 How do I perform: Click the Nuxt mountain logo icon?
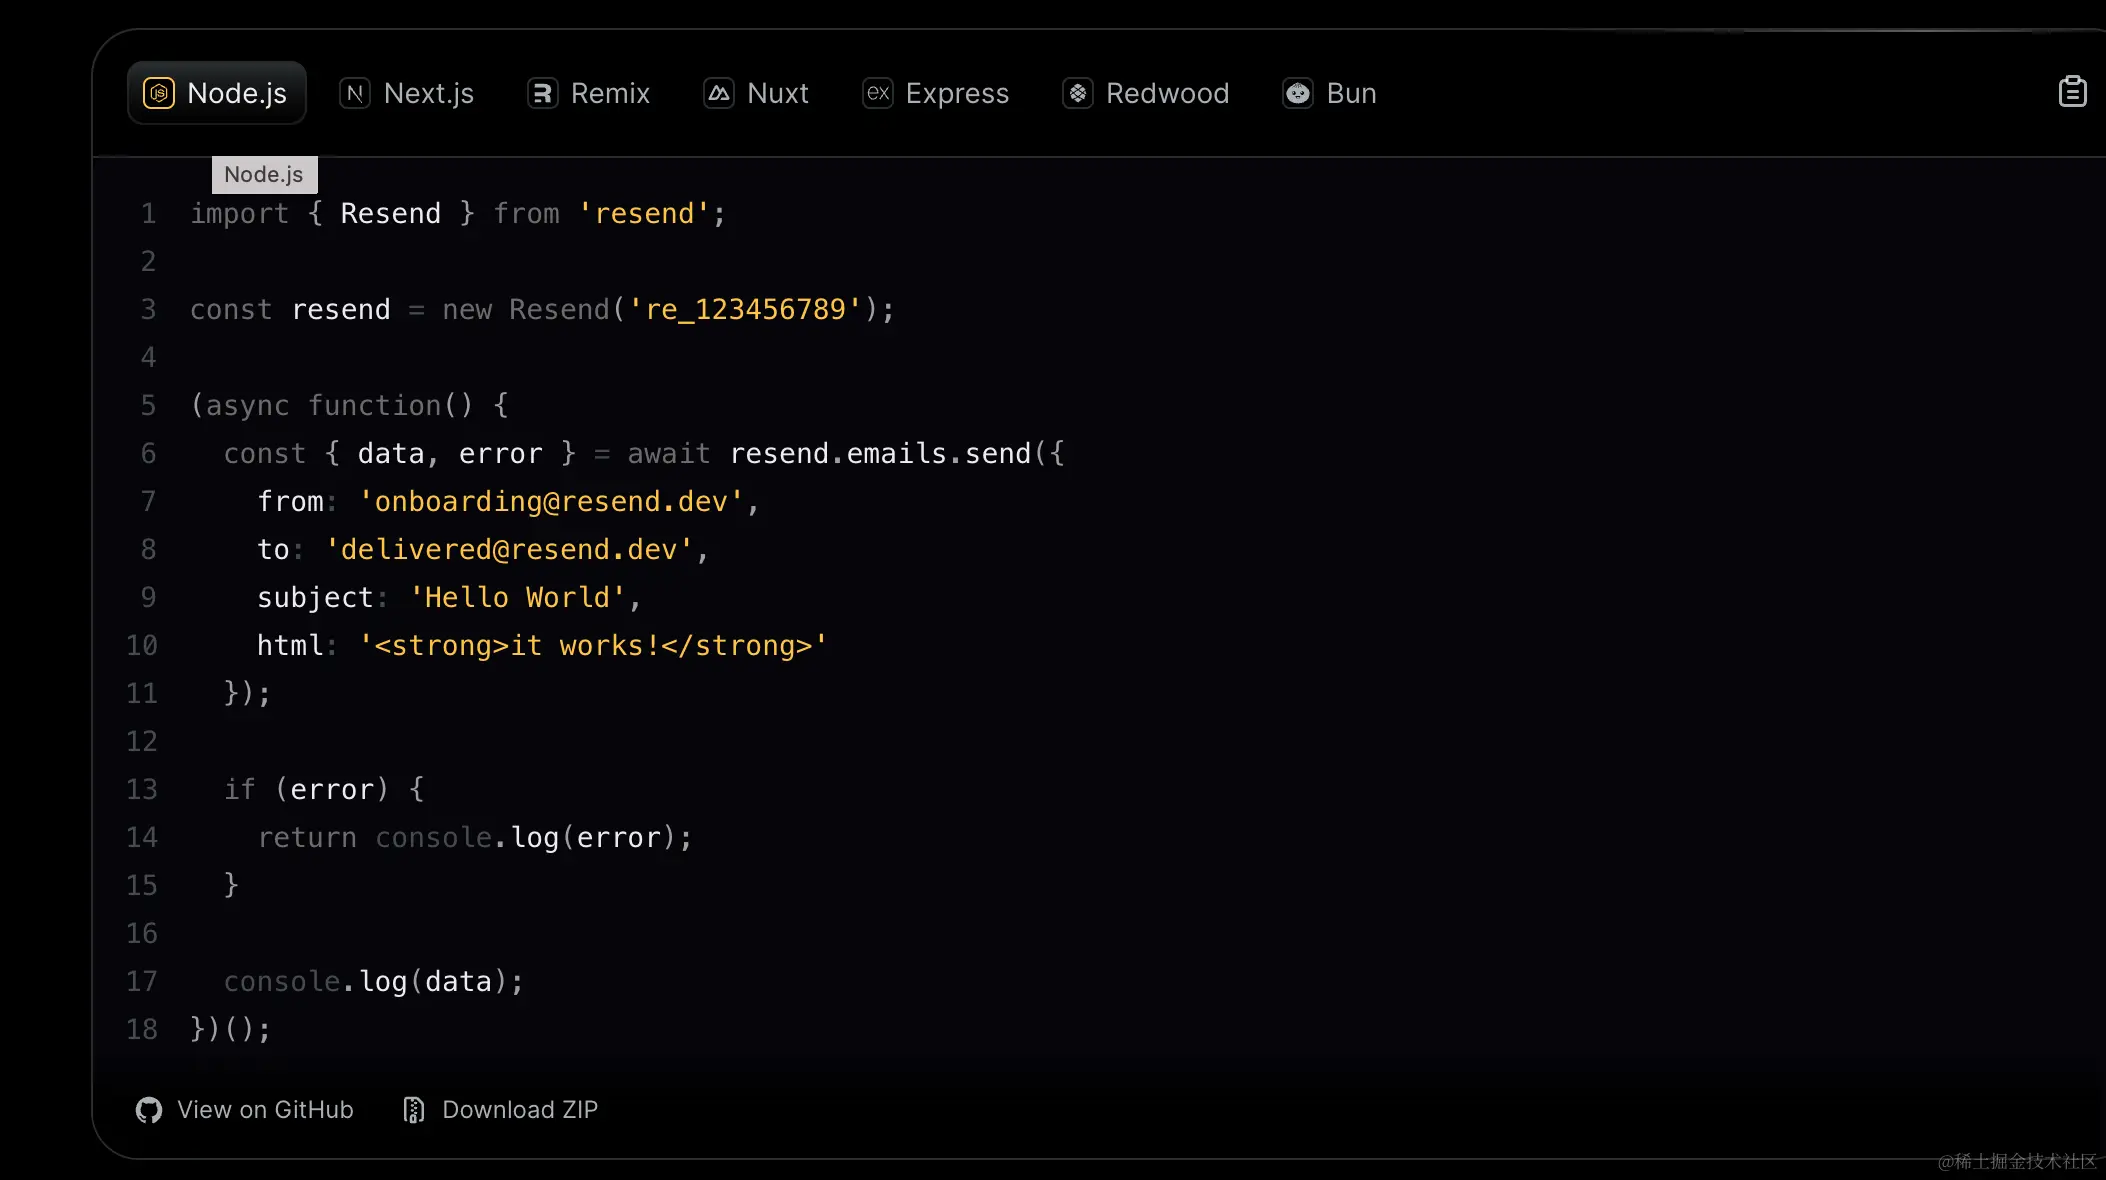718,93
